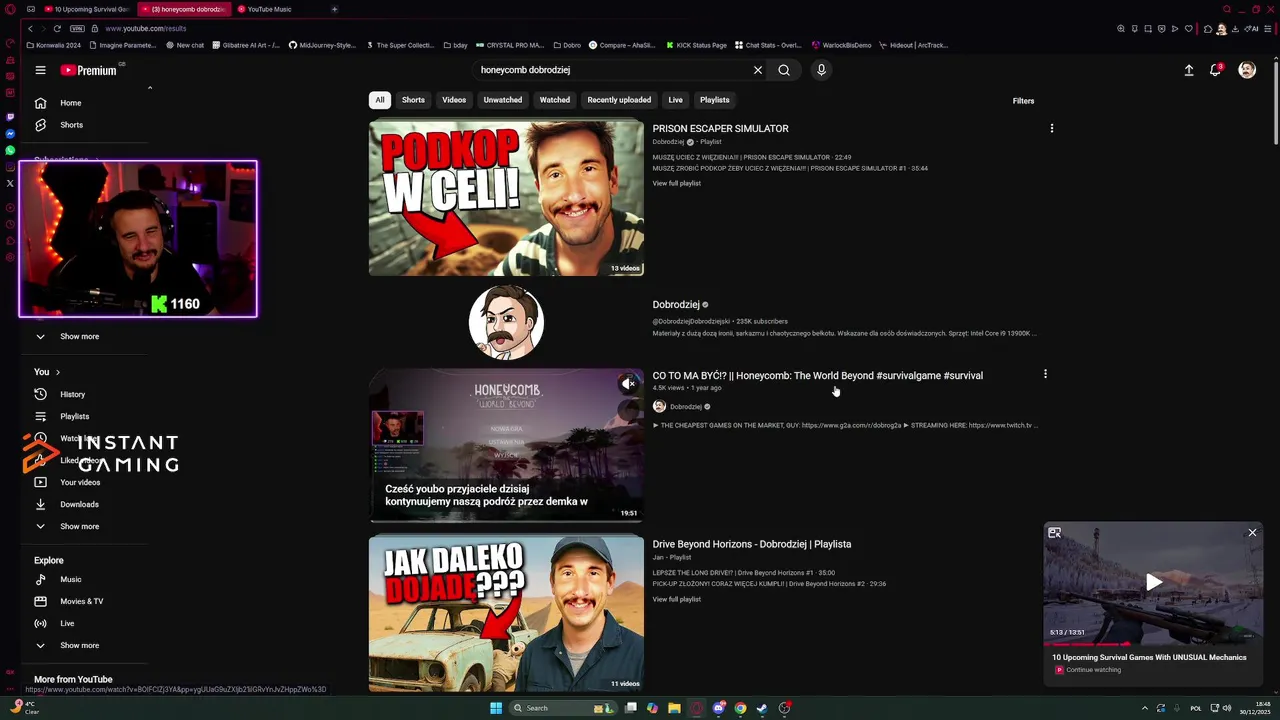Viewport: 1280px width, 720px height.
Task: Resume playback in the miniplayer
Action: (1154, 582)
